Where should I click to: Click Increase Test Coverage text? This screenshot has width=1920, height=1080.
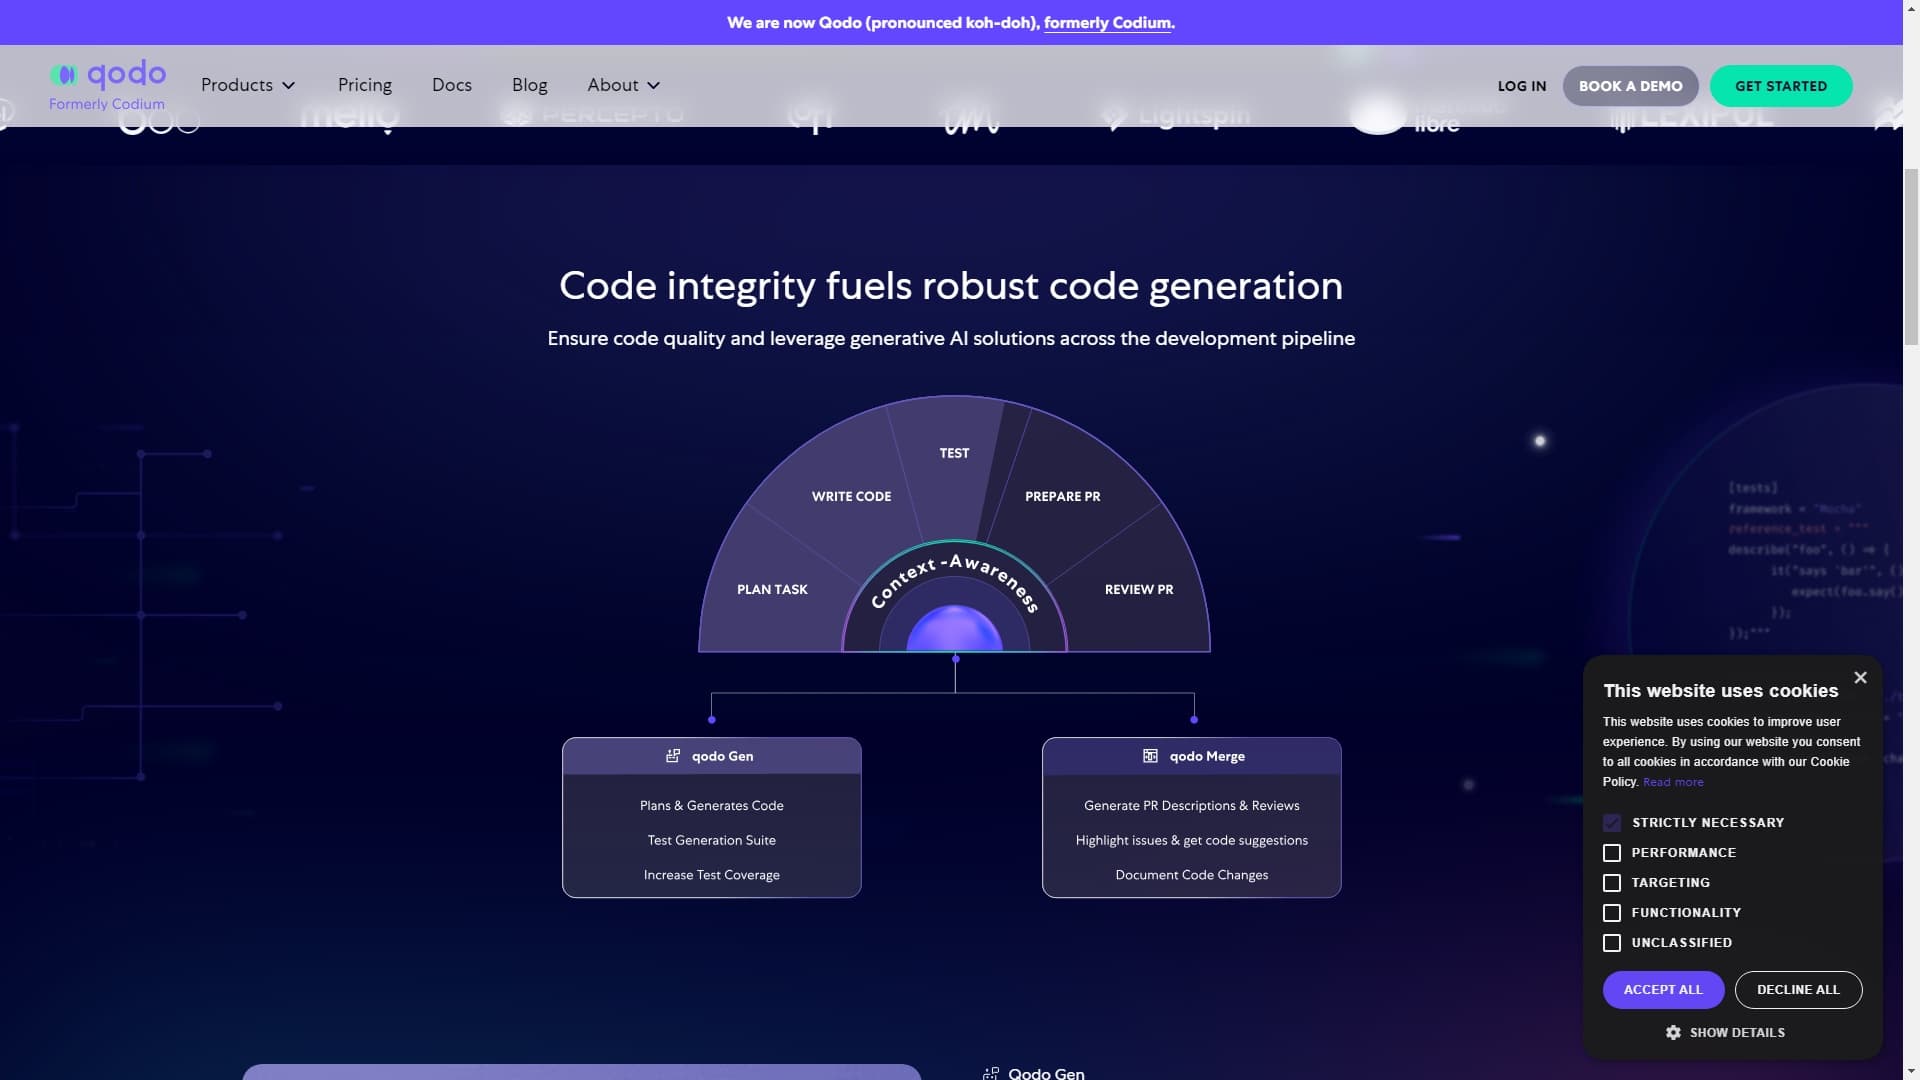pos(712,875)
